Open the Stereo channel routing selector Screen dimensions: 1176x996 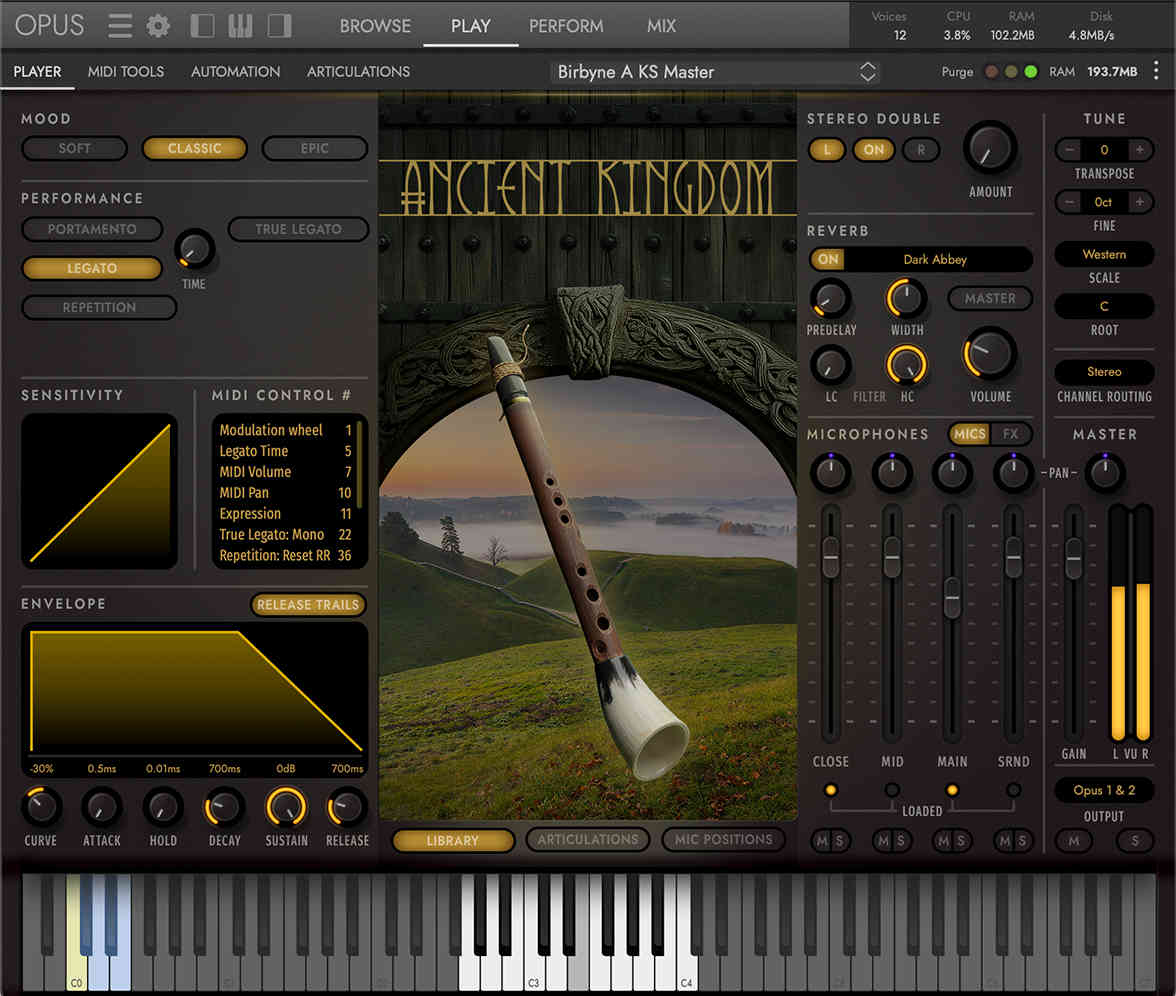click(x=1104, y=371)
